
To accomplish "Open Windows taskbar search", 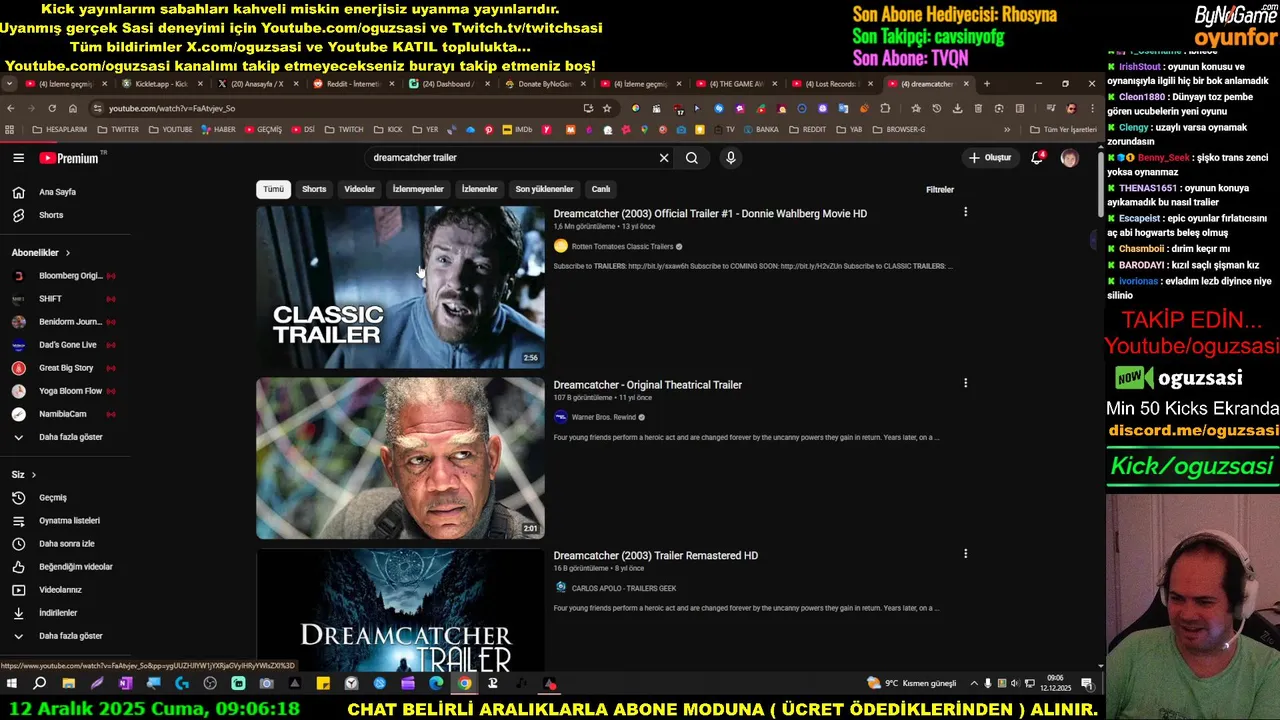I will (39, 684).
